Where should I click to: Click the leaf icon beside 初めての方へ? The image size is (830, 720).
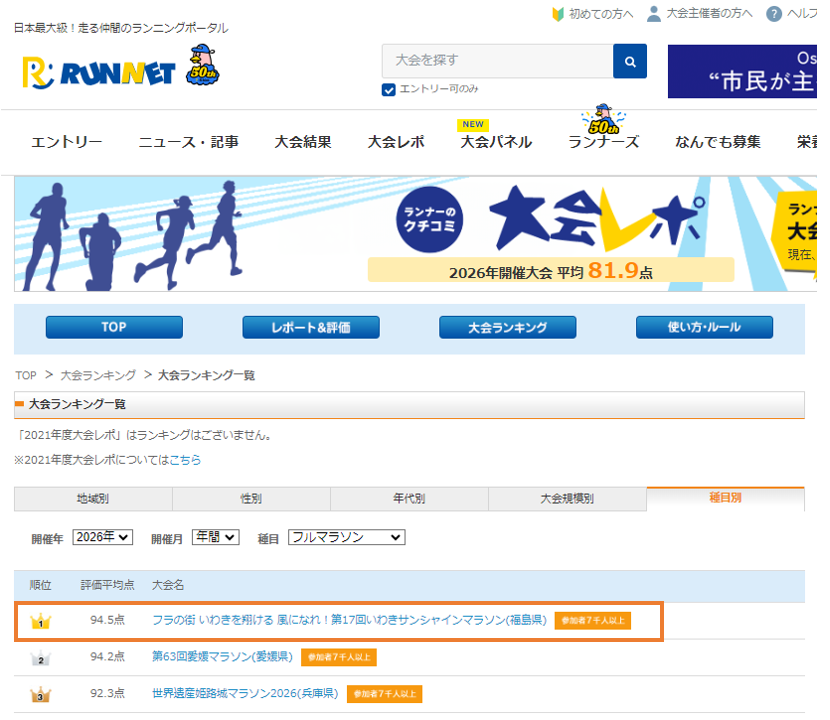(556, 13)
